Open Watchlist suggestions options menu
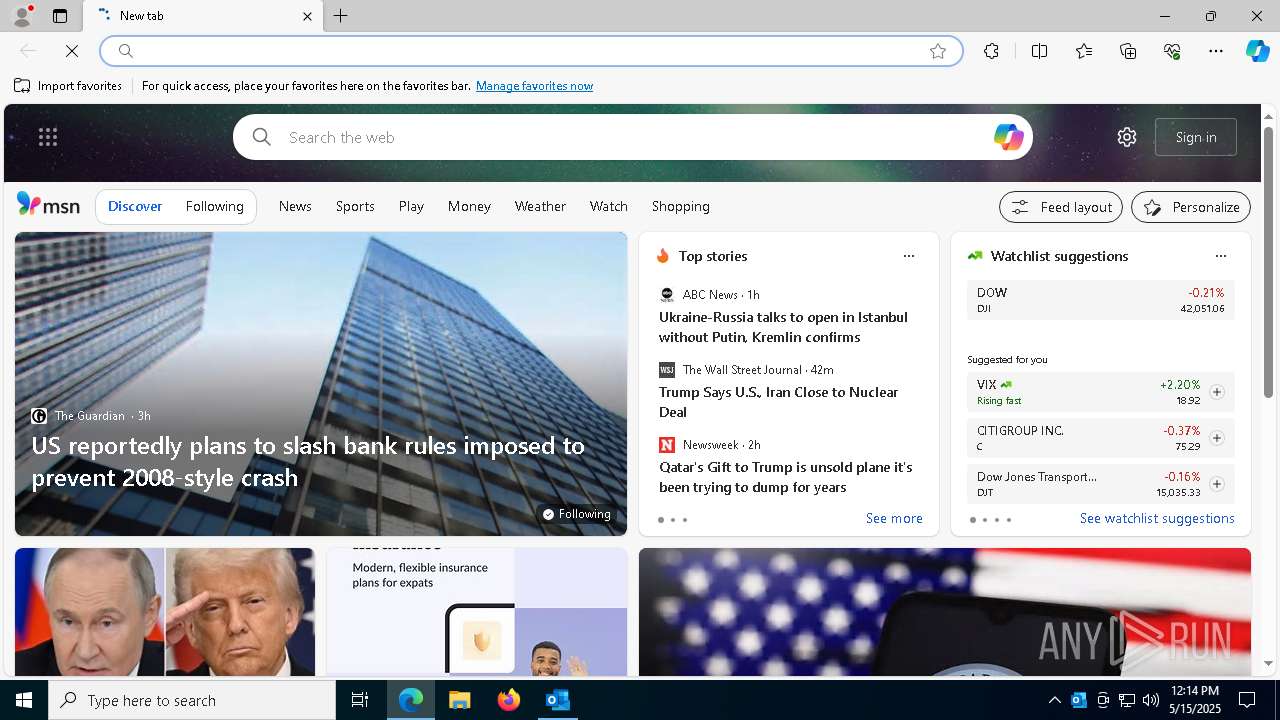1280x720 pixels. point(1221,256)
